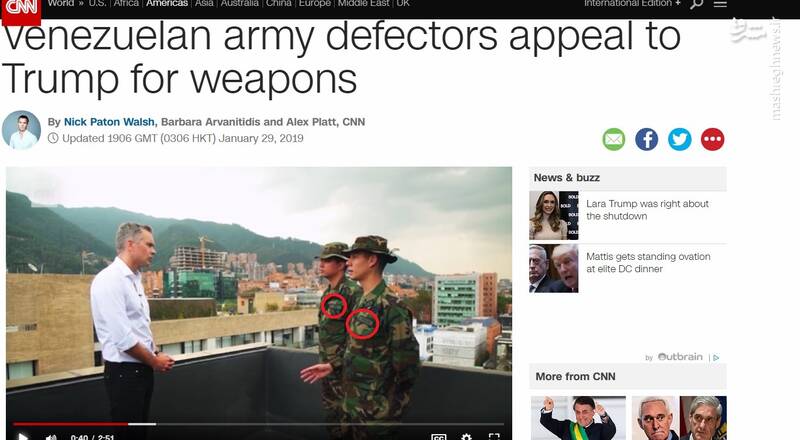Open Lara Trump shutdown article
Viewport: 800px width, 440px height.
647,210
